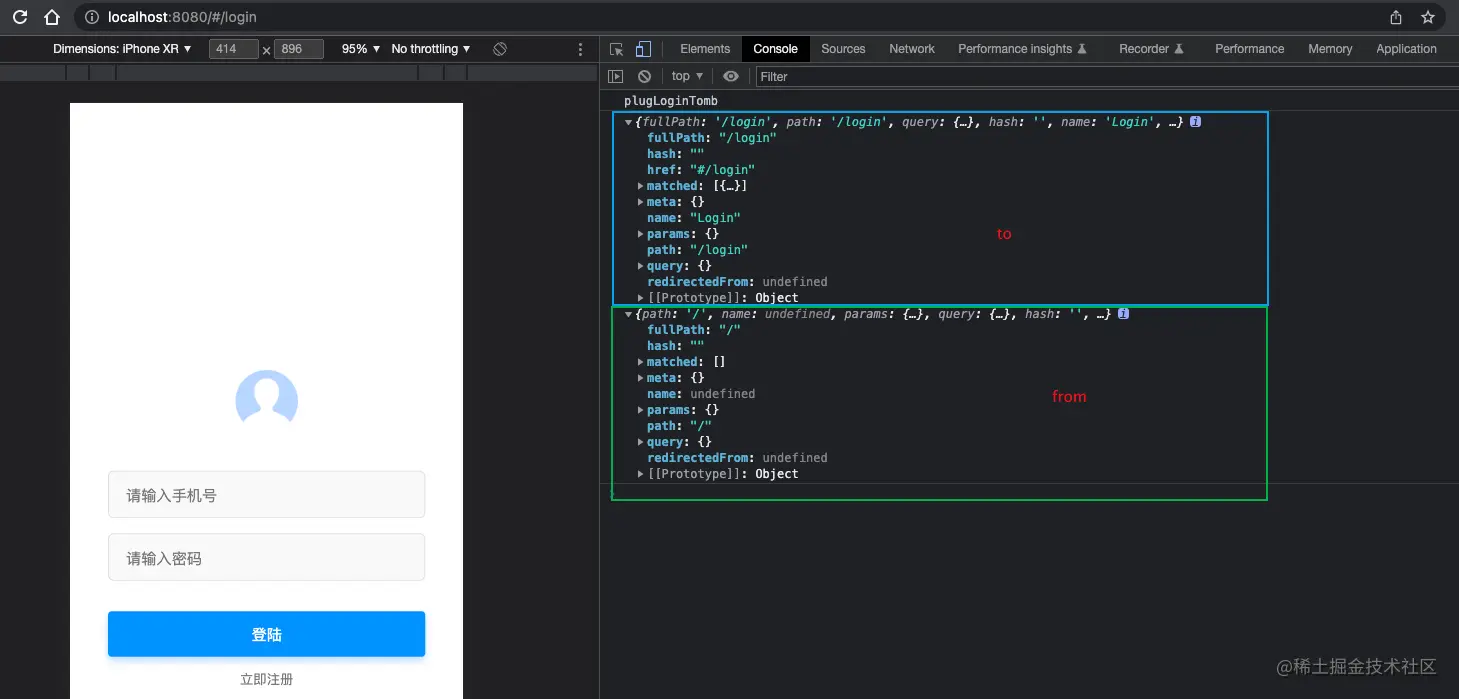
Task: Open the 95% zoom dropdown
Action: 361,49
